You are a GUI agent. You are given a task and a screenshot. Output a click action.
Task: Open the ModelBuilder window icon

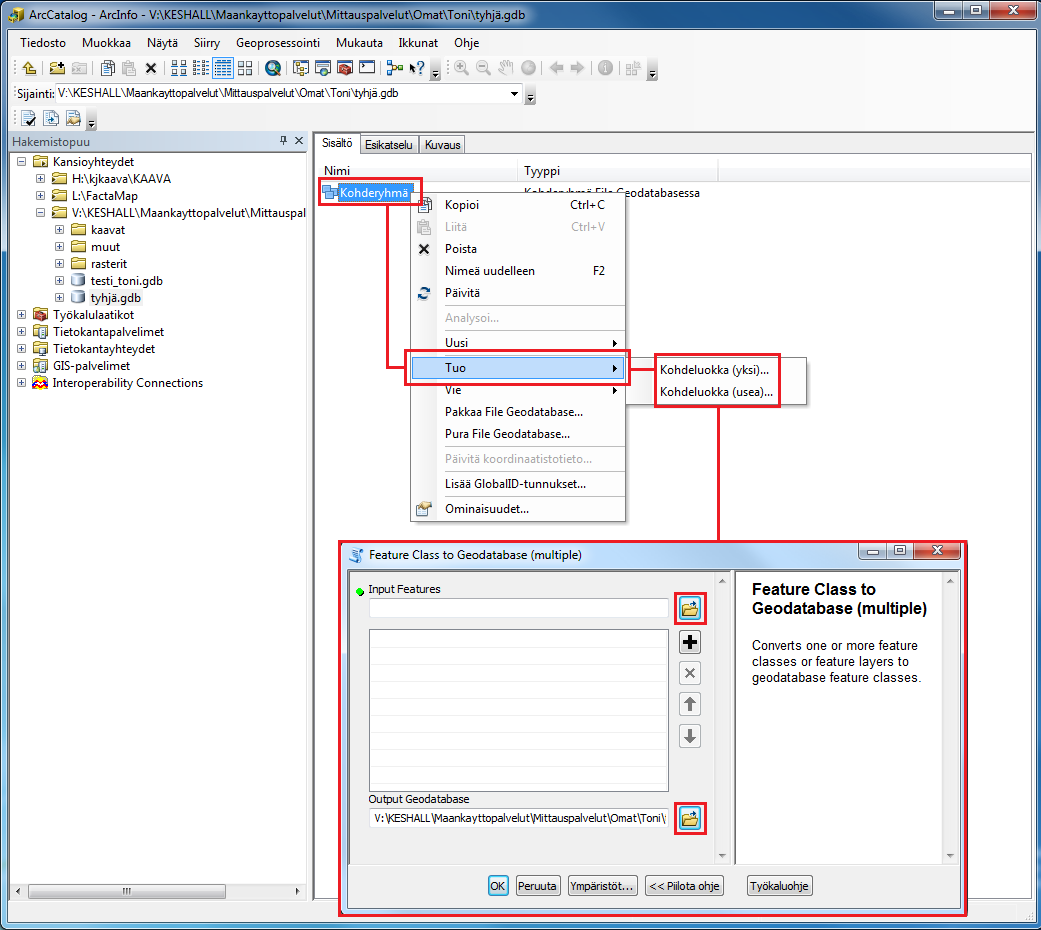pyautogui.click(x=394, y=68)
